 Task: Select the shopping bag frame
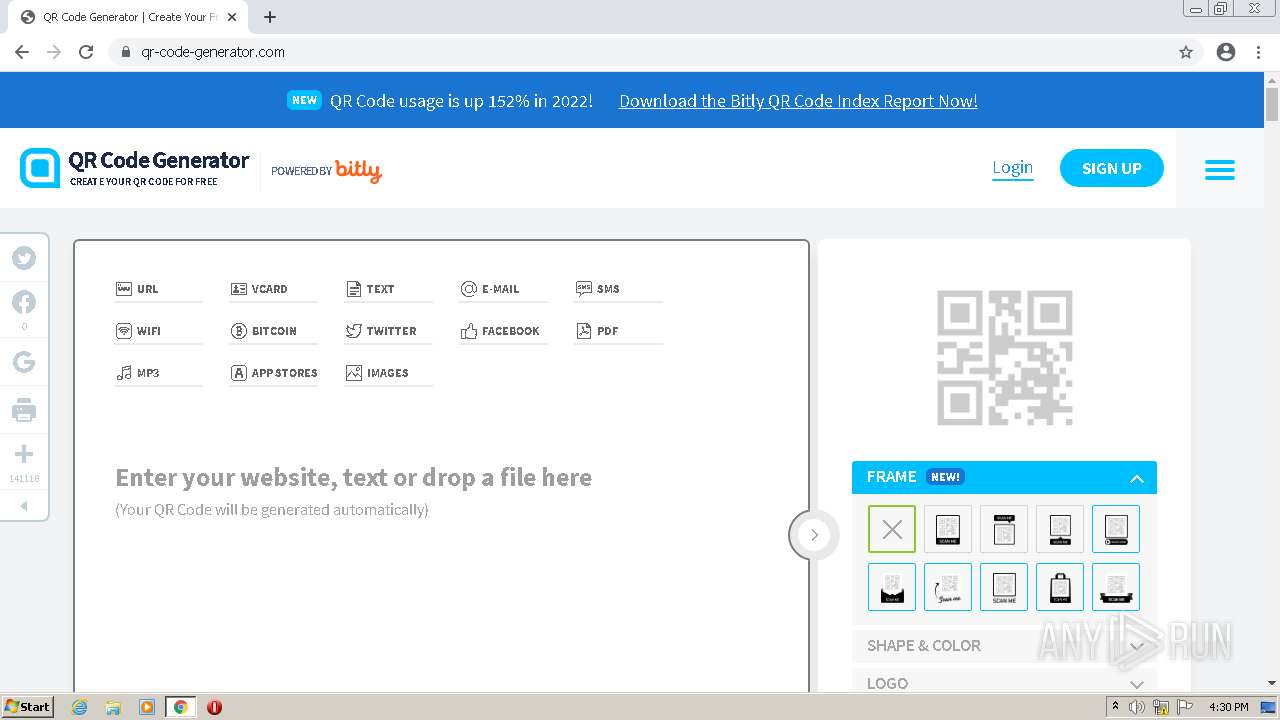[1060, 587]
